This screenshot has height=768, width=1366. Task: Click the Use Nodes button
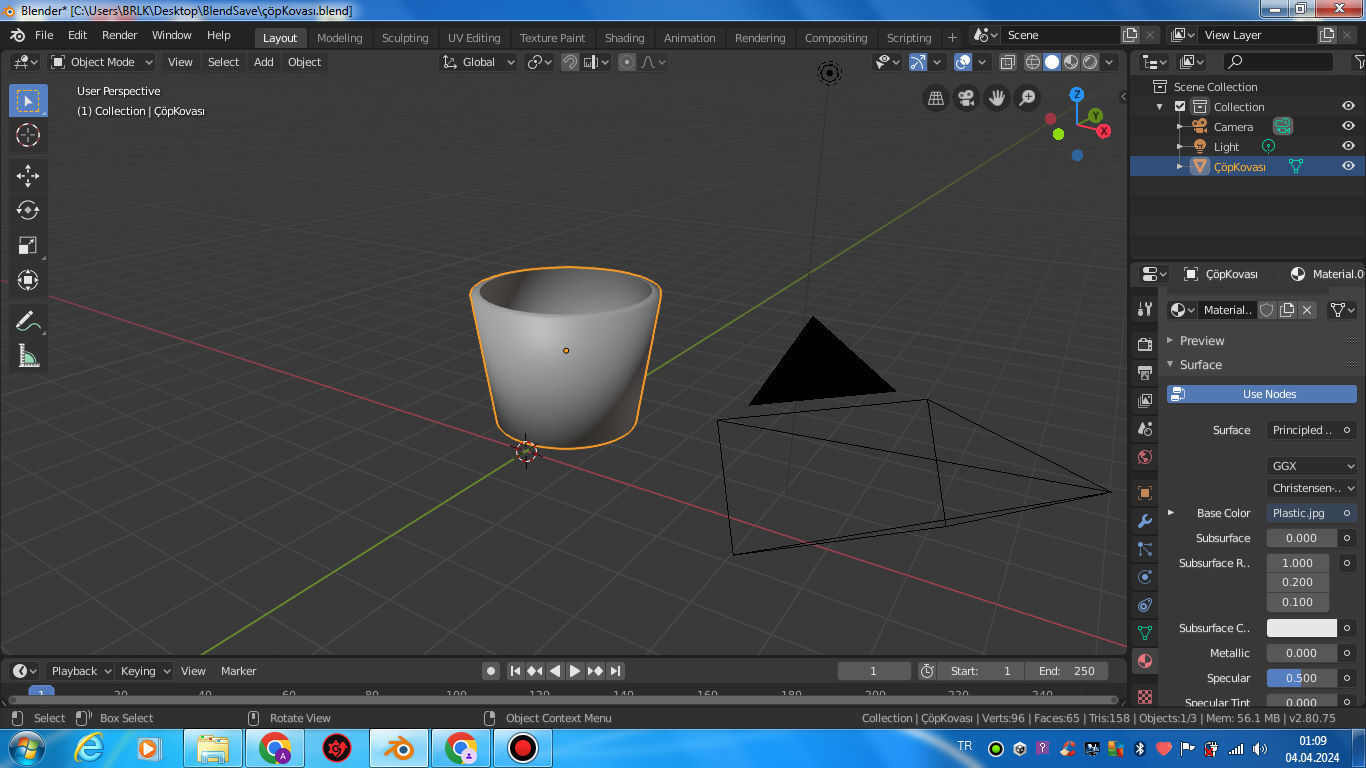coord(1262,394)
